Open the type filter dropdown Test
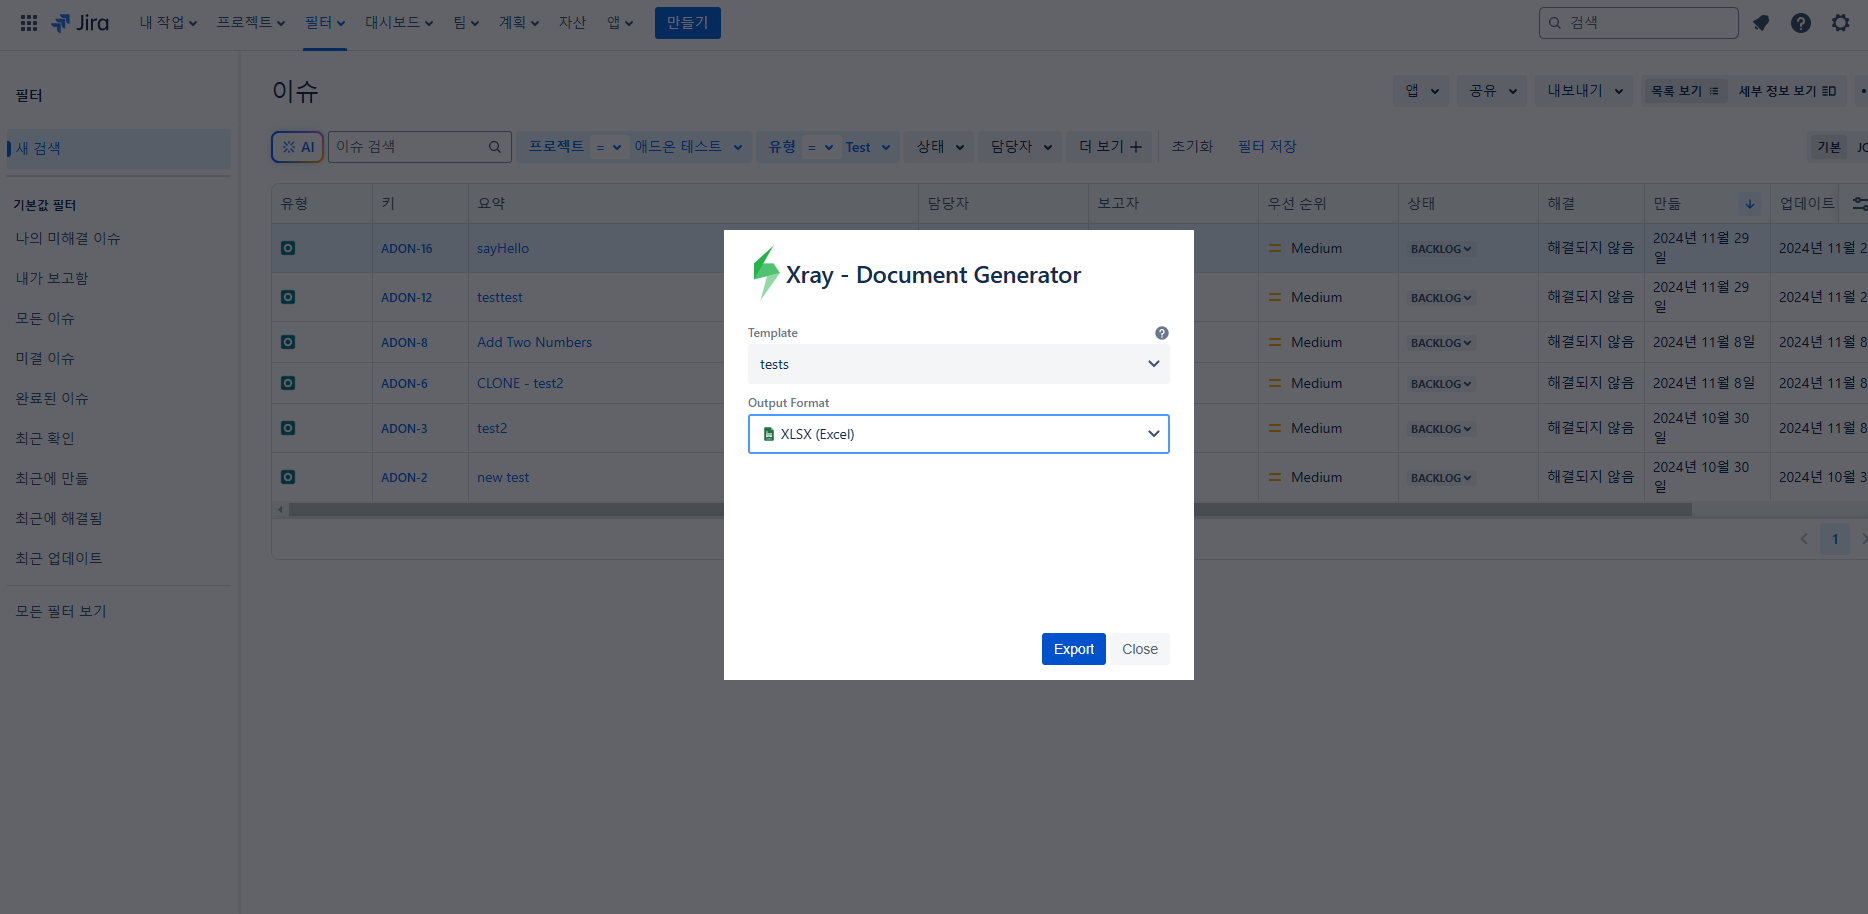 [x=868, y=147]
